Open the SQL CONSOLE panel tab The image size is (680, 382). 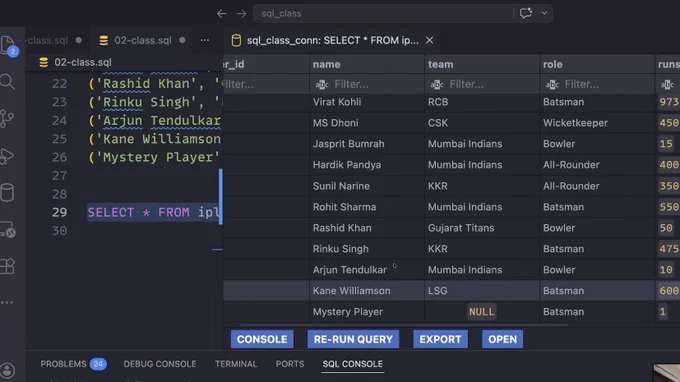353,364
